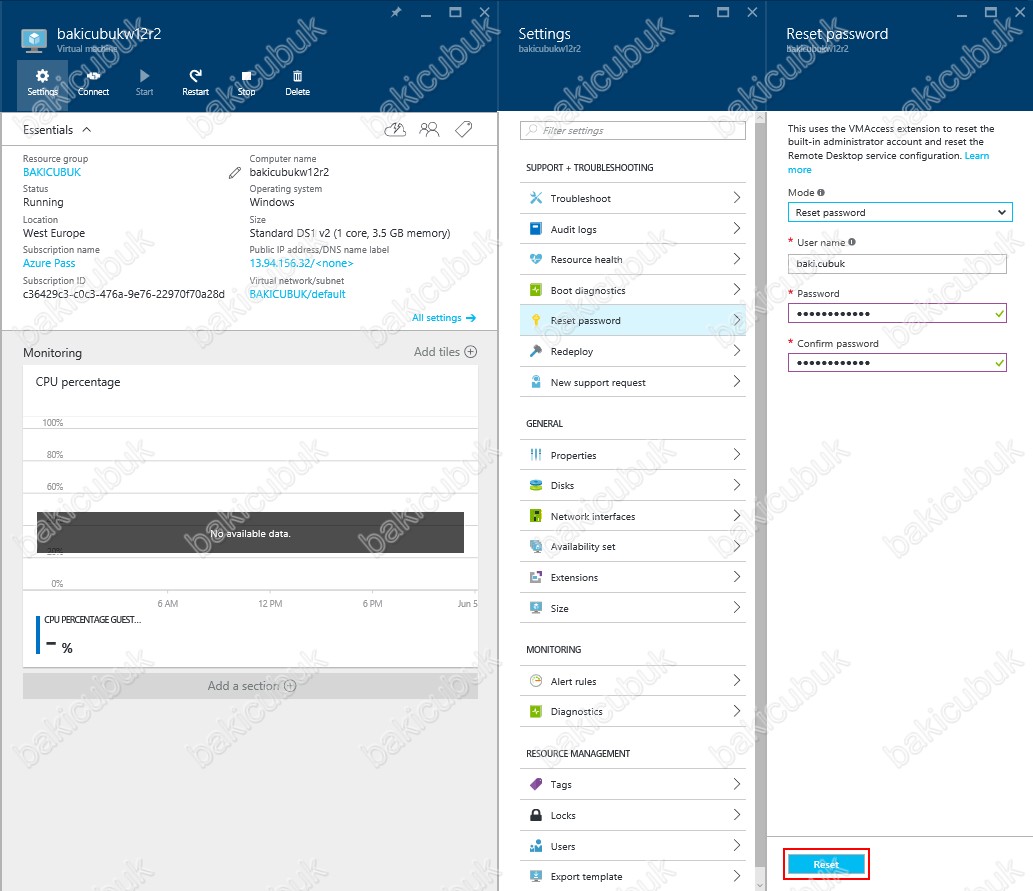The height and width of the screenshot is (891, 1033).
Task: Click the Disks icon
Action: coord(536,485)
